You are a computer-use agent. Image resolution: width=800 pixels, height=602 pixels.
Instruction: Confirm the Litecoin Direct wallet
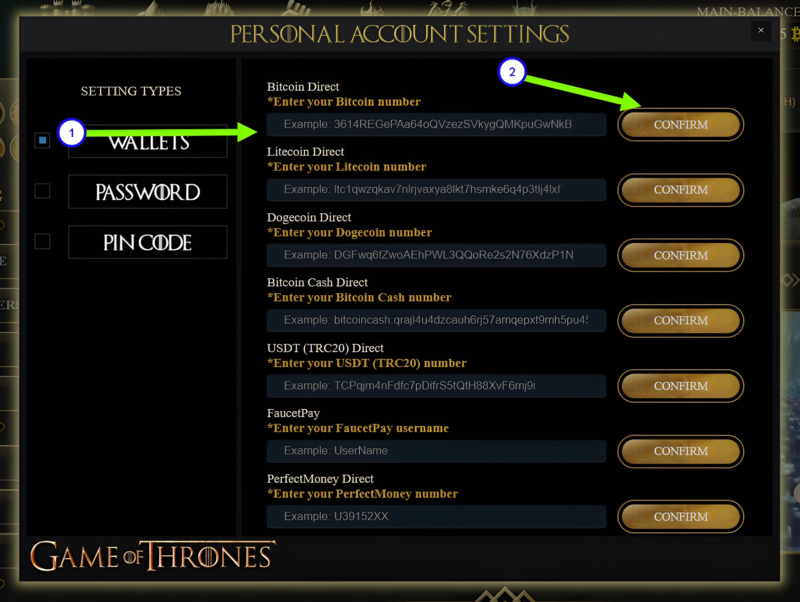click(681, 190)
